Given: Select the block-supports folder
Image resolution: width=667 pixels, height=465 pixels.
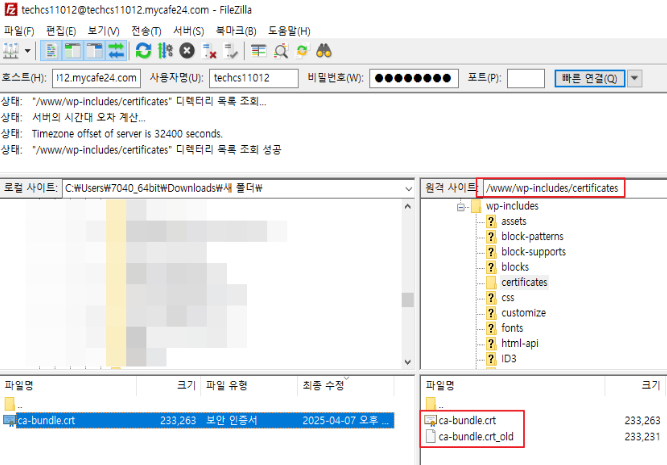Looking at the screenshot, I should [533, 252].
